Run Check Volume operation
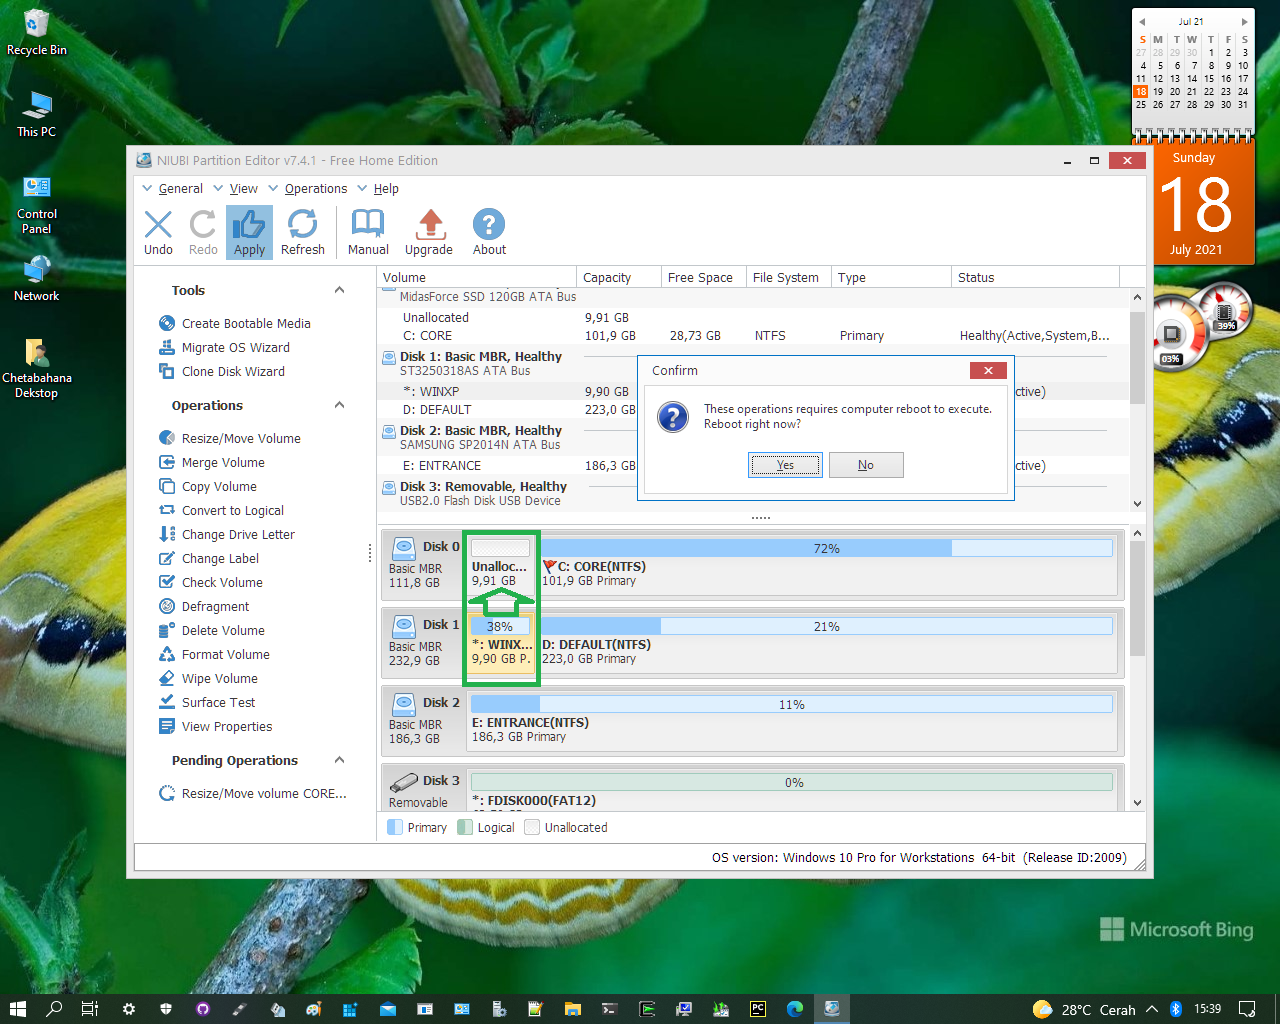 211,582
